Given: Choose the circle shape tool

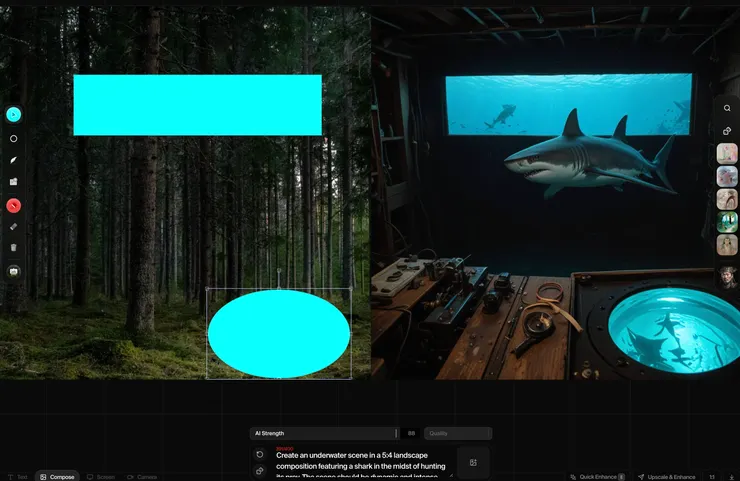Looking at the screenshot, I should point(14,139).
